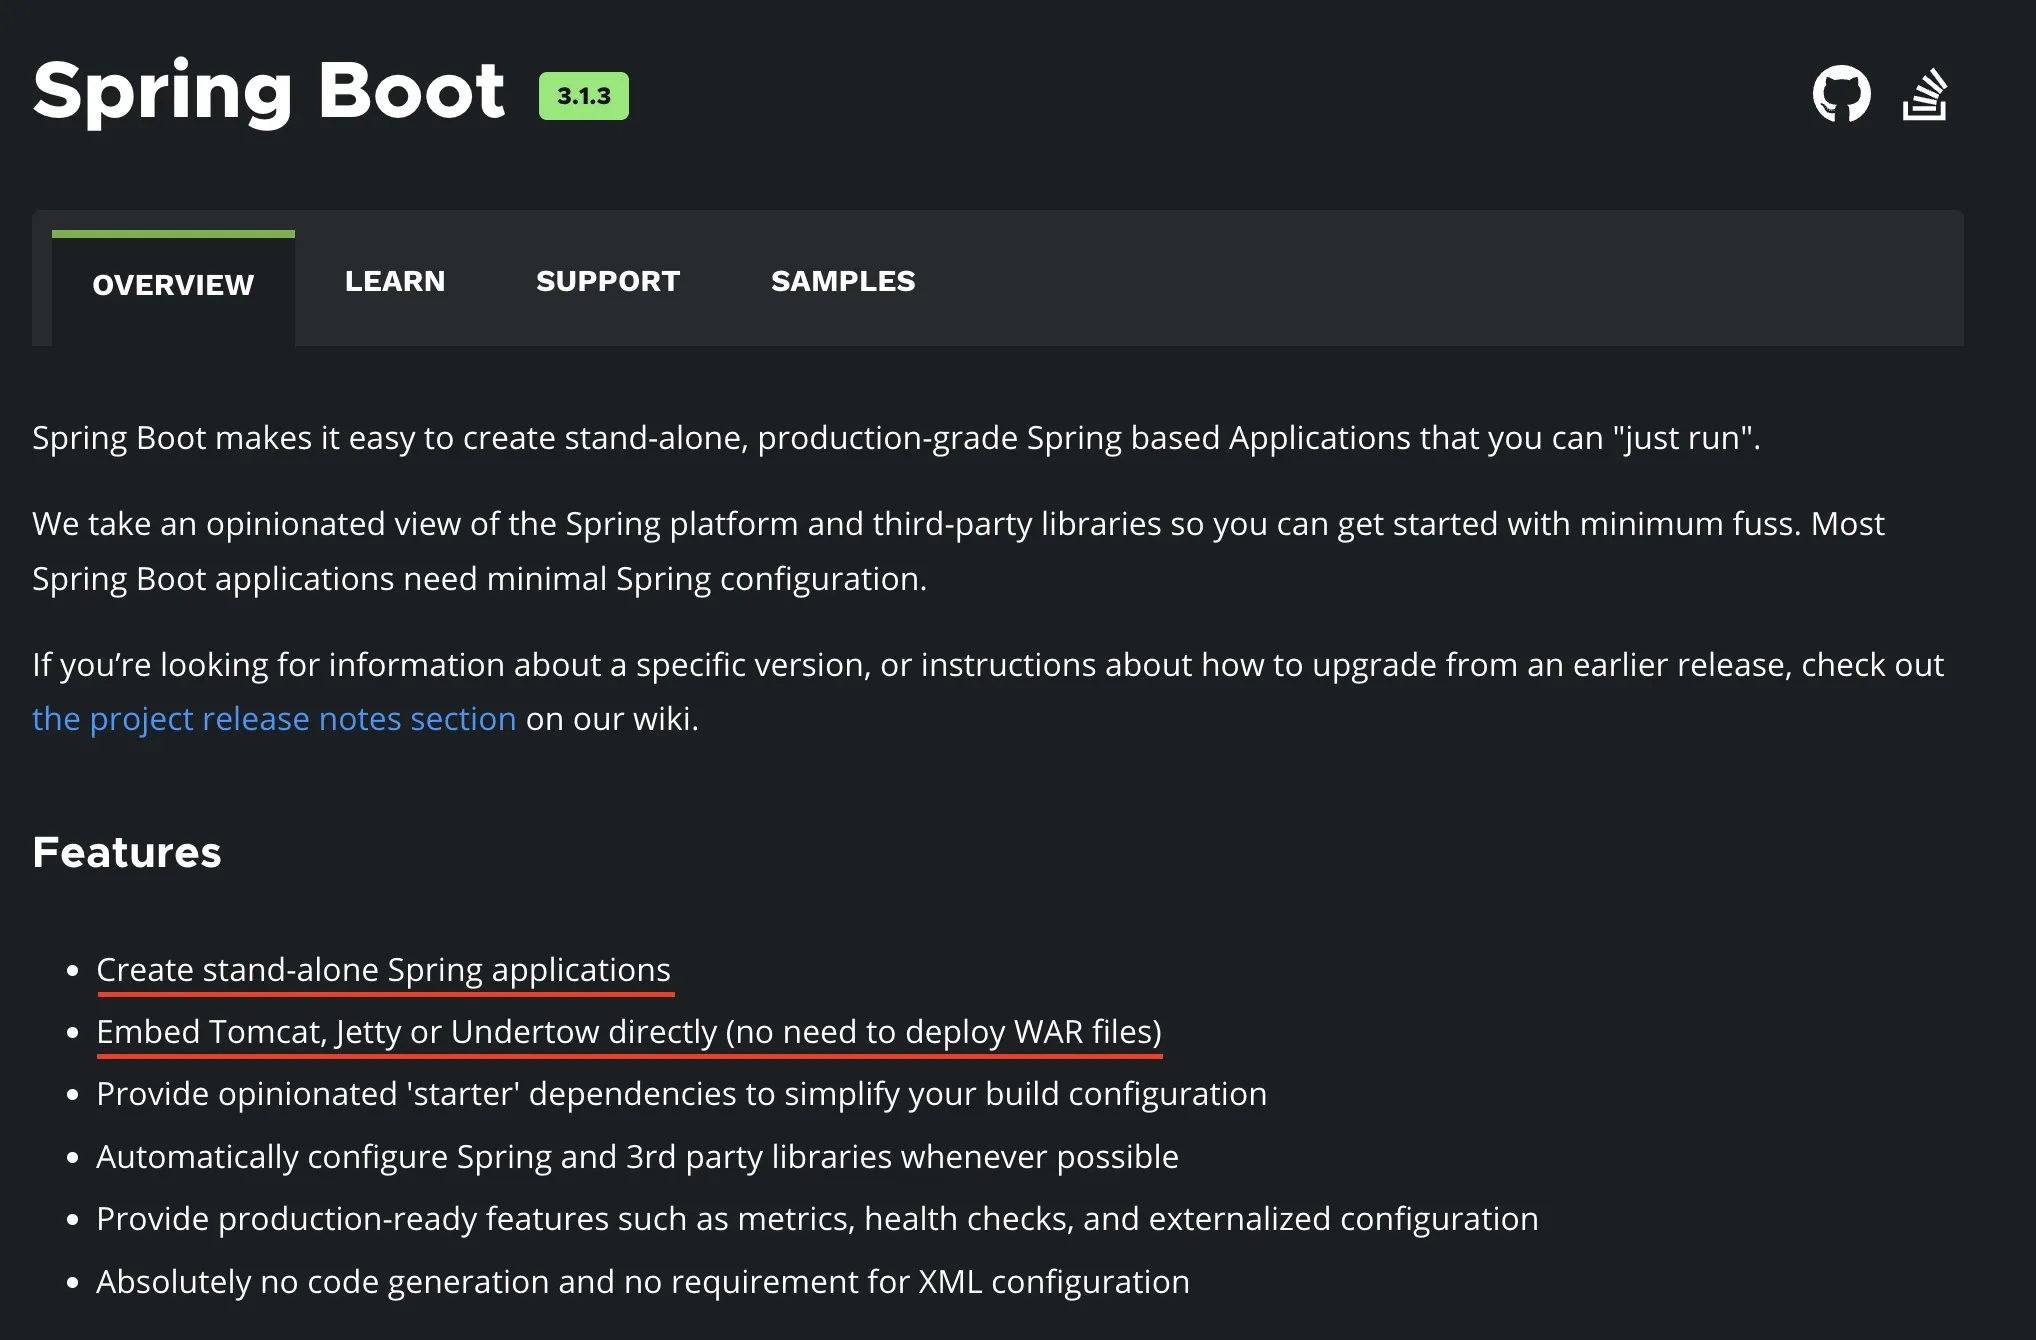Click 'Create stand-alone Spring applications' list item
Image resolution: width=2036 pixels, height=1340 pixels.
384,970
